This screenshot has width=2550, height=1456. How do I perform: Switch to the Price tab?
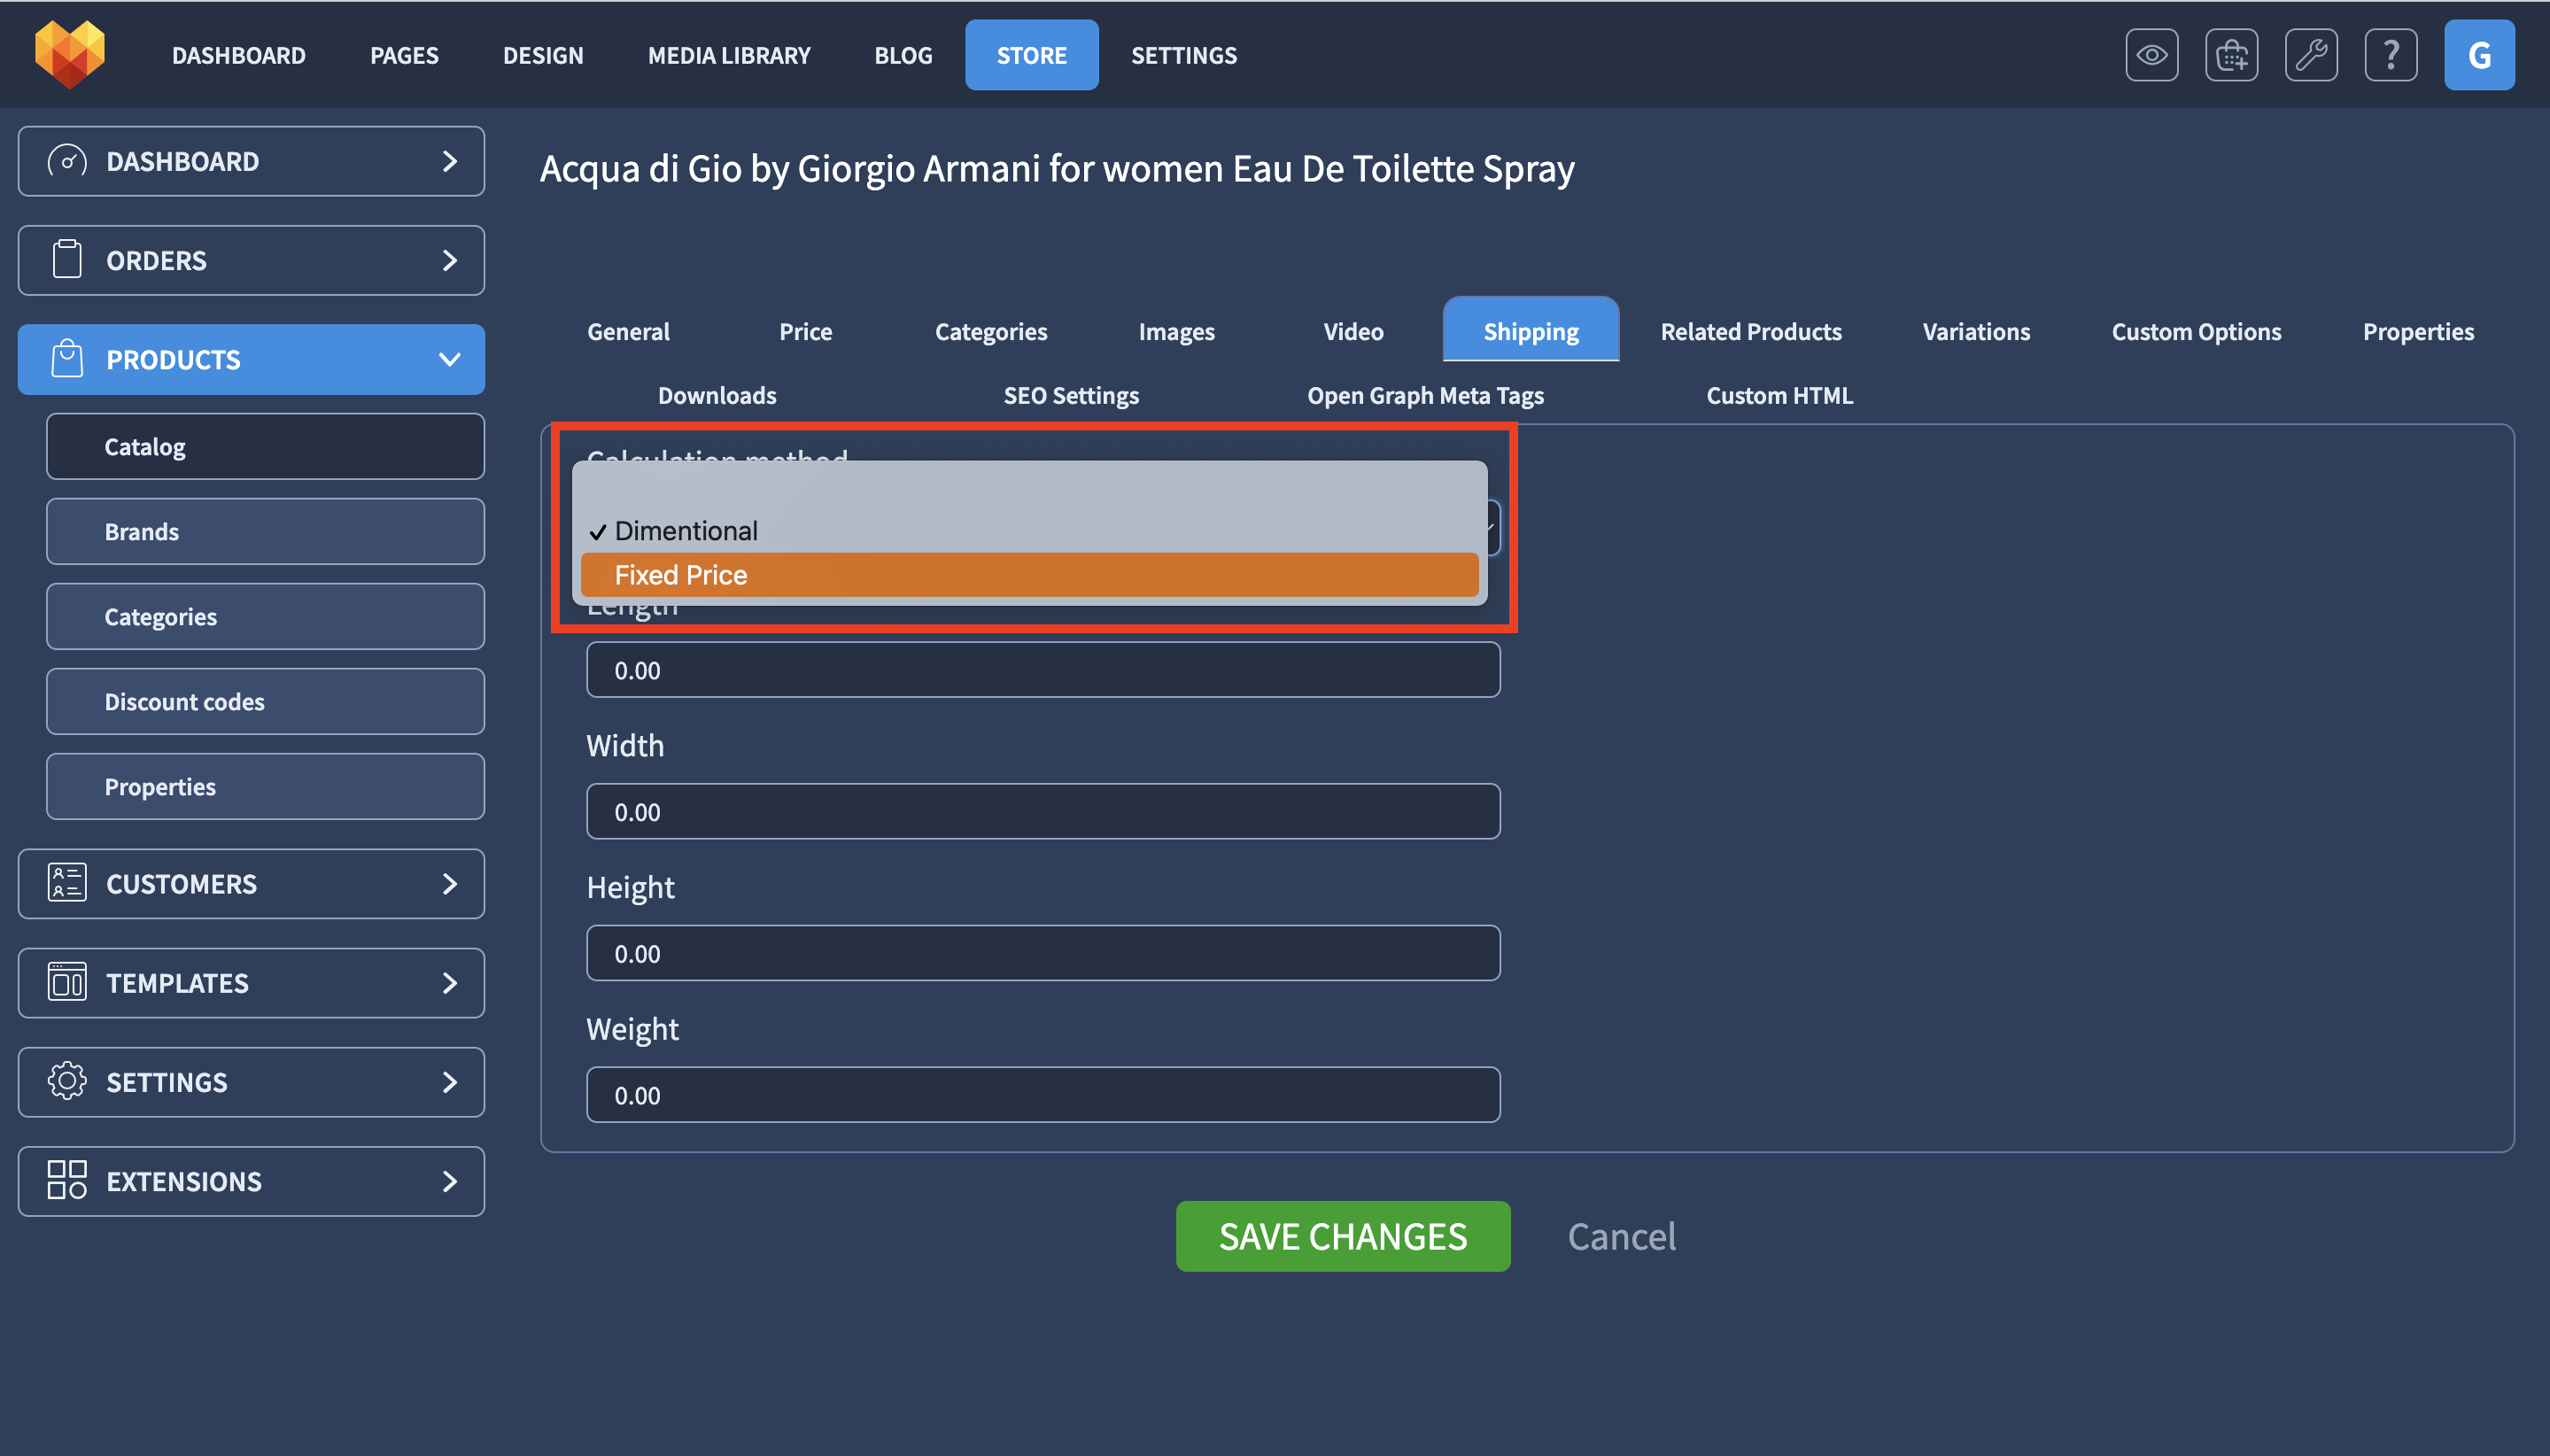pos(805,331)
